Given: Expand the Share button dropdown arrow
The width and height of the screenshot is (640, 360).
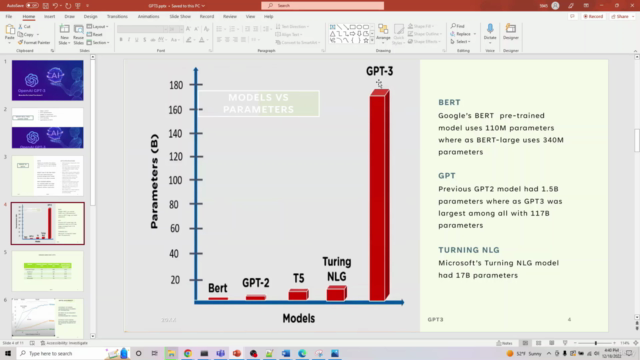Looking at the screenshot, I should pyautogui.click(x=633, y=16).
